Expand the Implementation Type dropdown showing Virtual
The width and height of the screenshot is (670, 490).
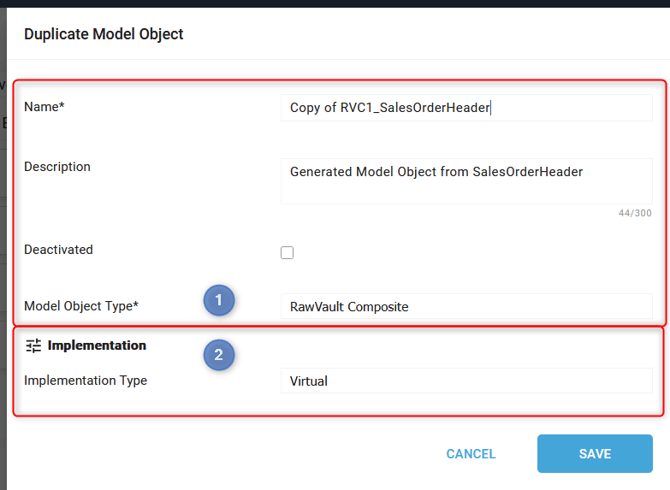pyautogui.click(x=466, y=381)
